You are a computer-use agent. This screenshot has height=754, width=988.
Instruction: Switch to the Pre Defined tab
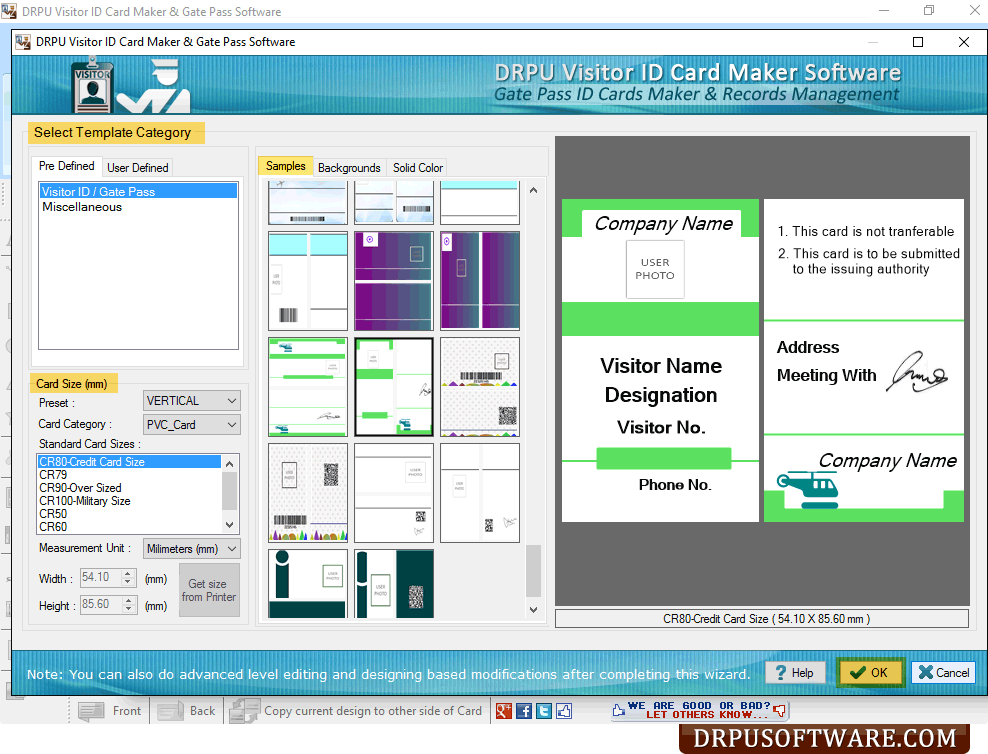point(67,166)
